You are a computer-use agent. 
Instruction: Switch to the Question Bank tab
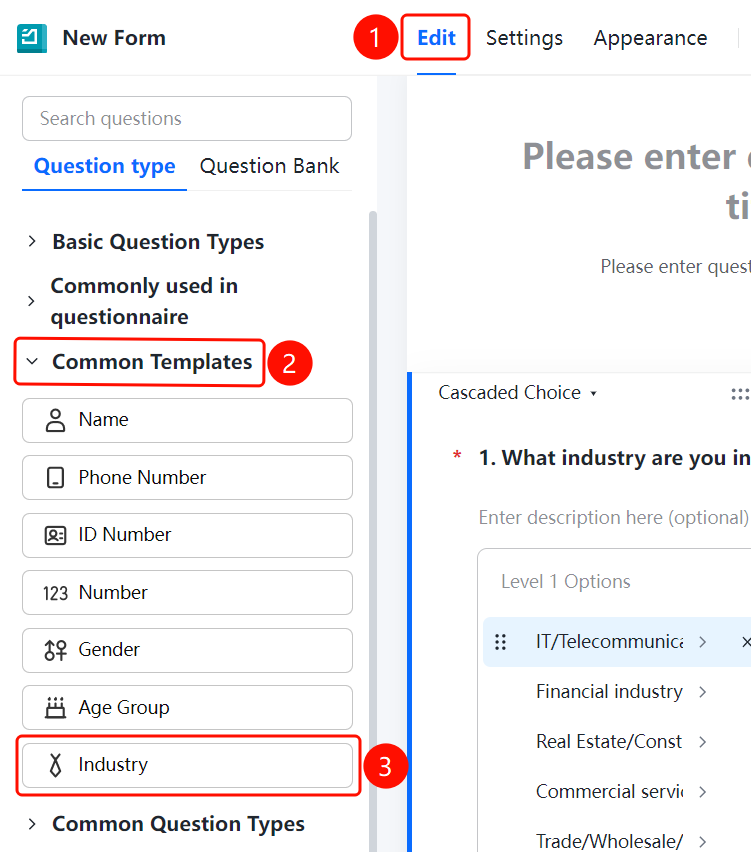269,166
